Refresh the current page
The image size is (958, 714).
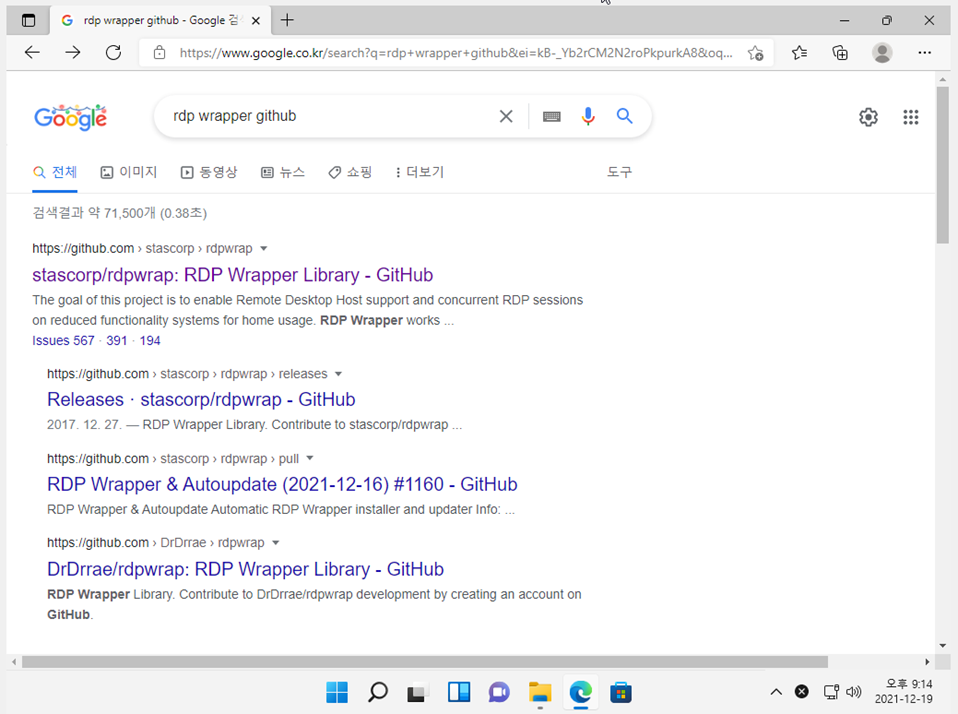pos(113,53)
